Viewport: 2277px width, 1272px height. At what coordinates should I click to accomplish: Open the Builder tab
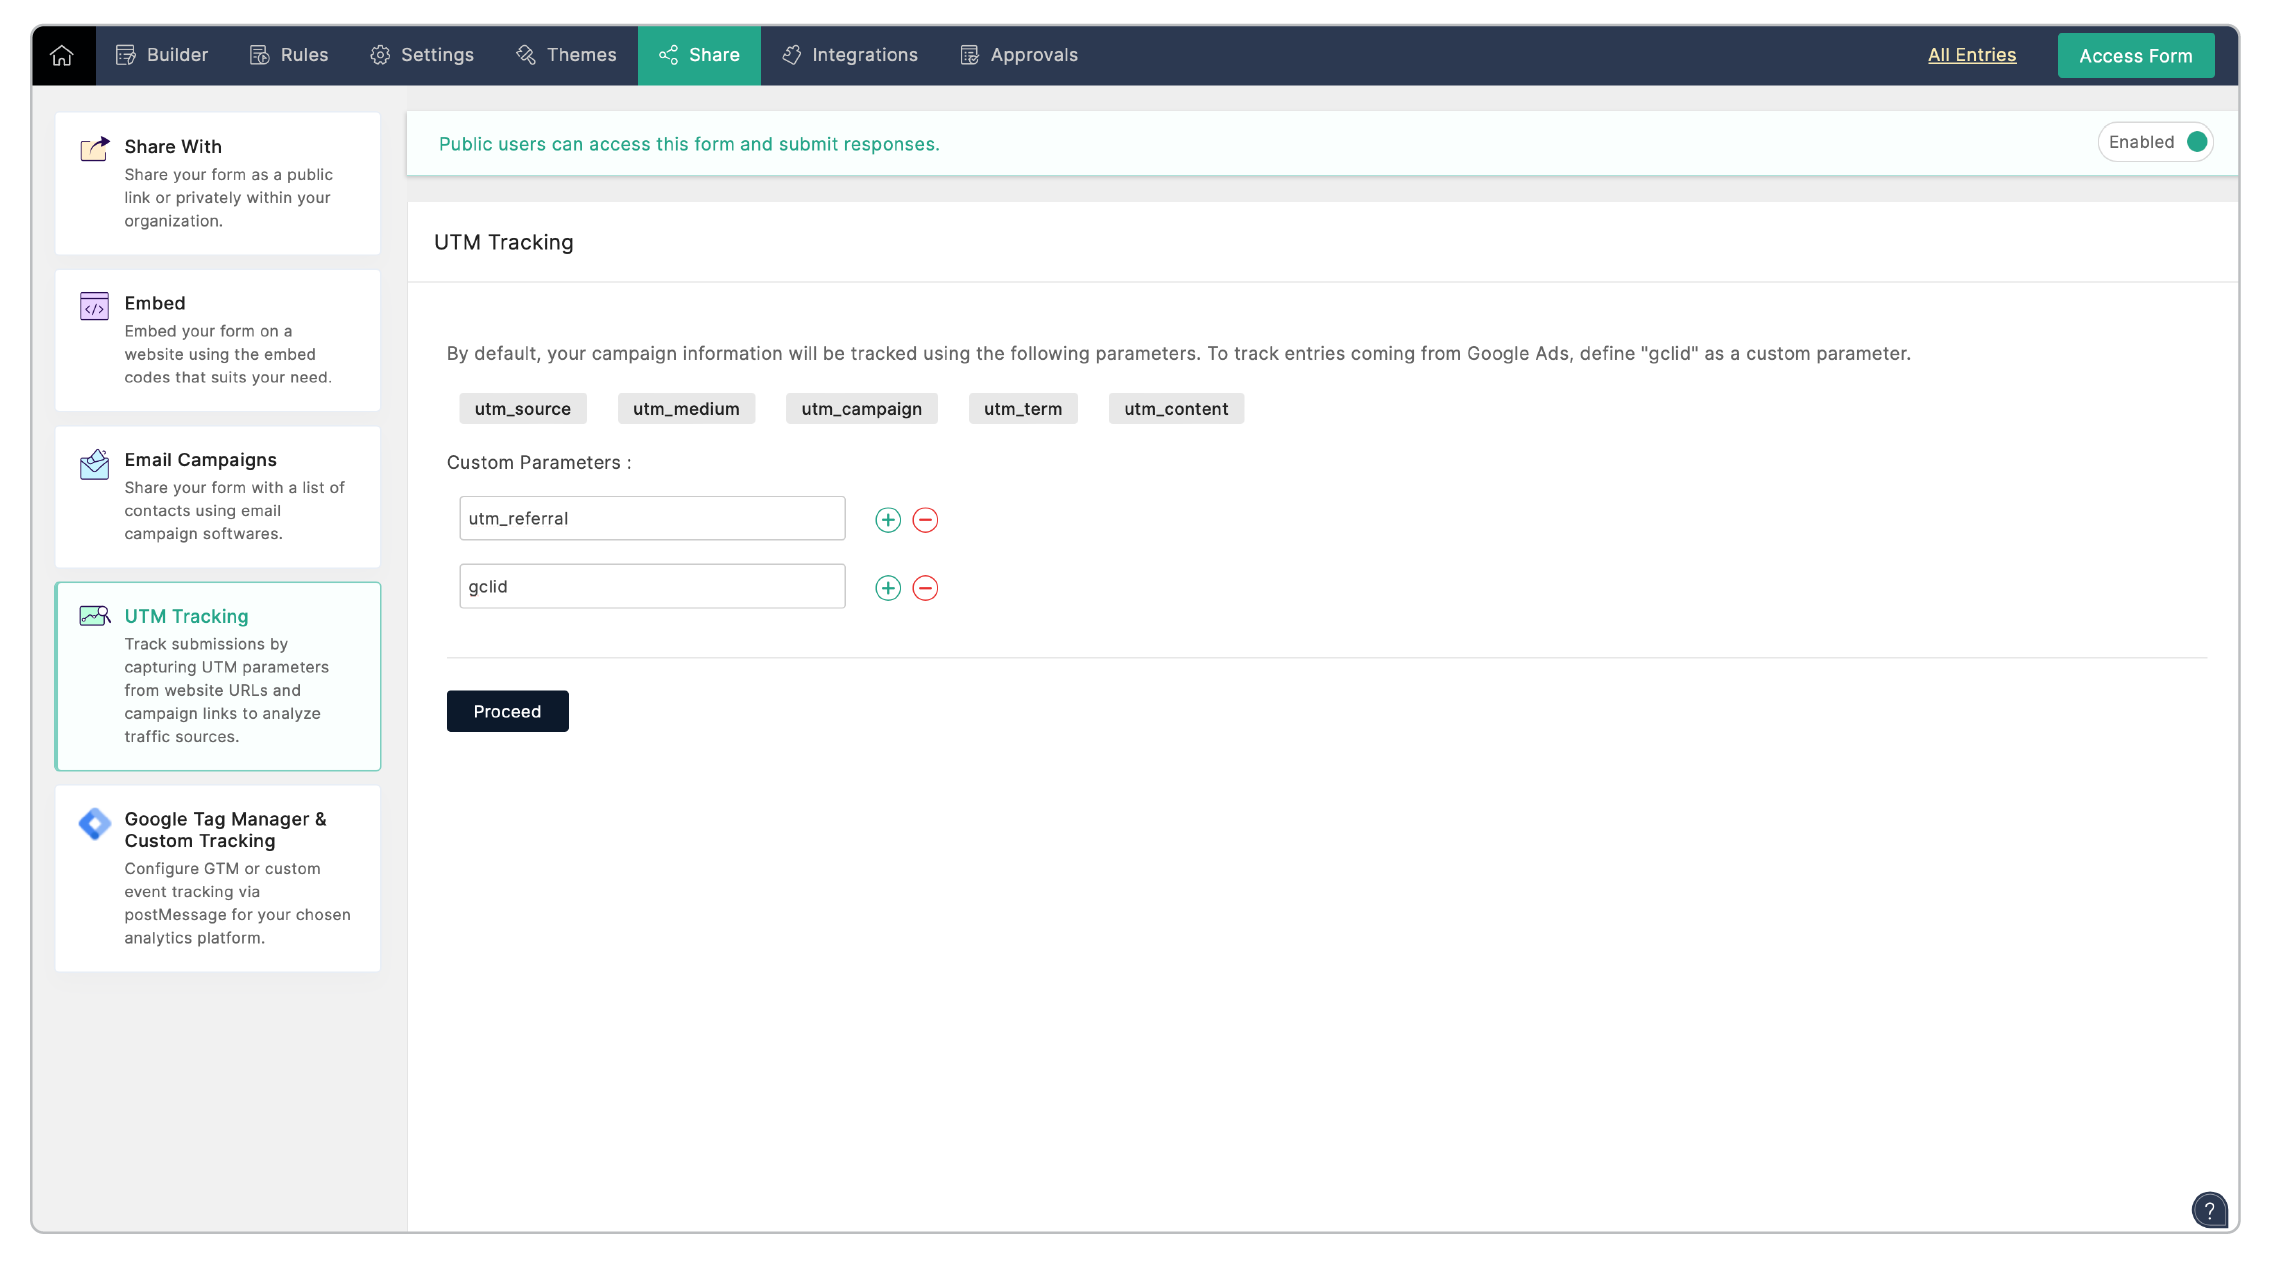(x=162, y=55)
